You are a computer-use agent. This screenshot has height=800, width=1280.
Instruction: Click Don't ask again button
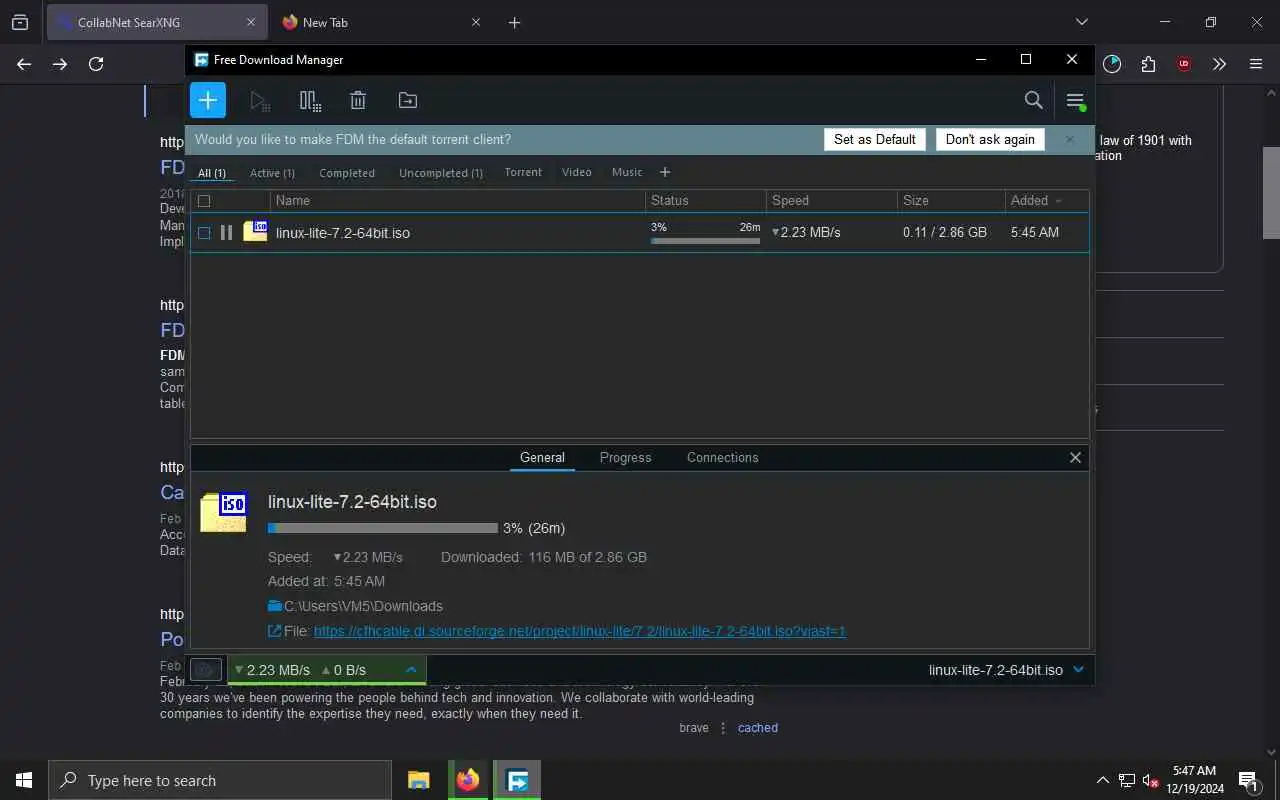(990, 139)
